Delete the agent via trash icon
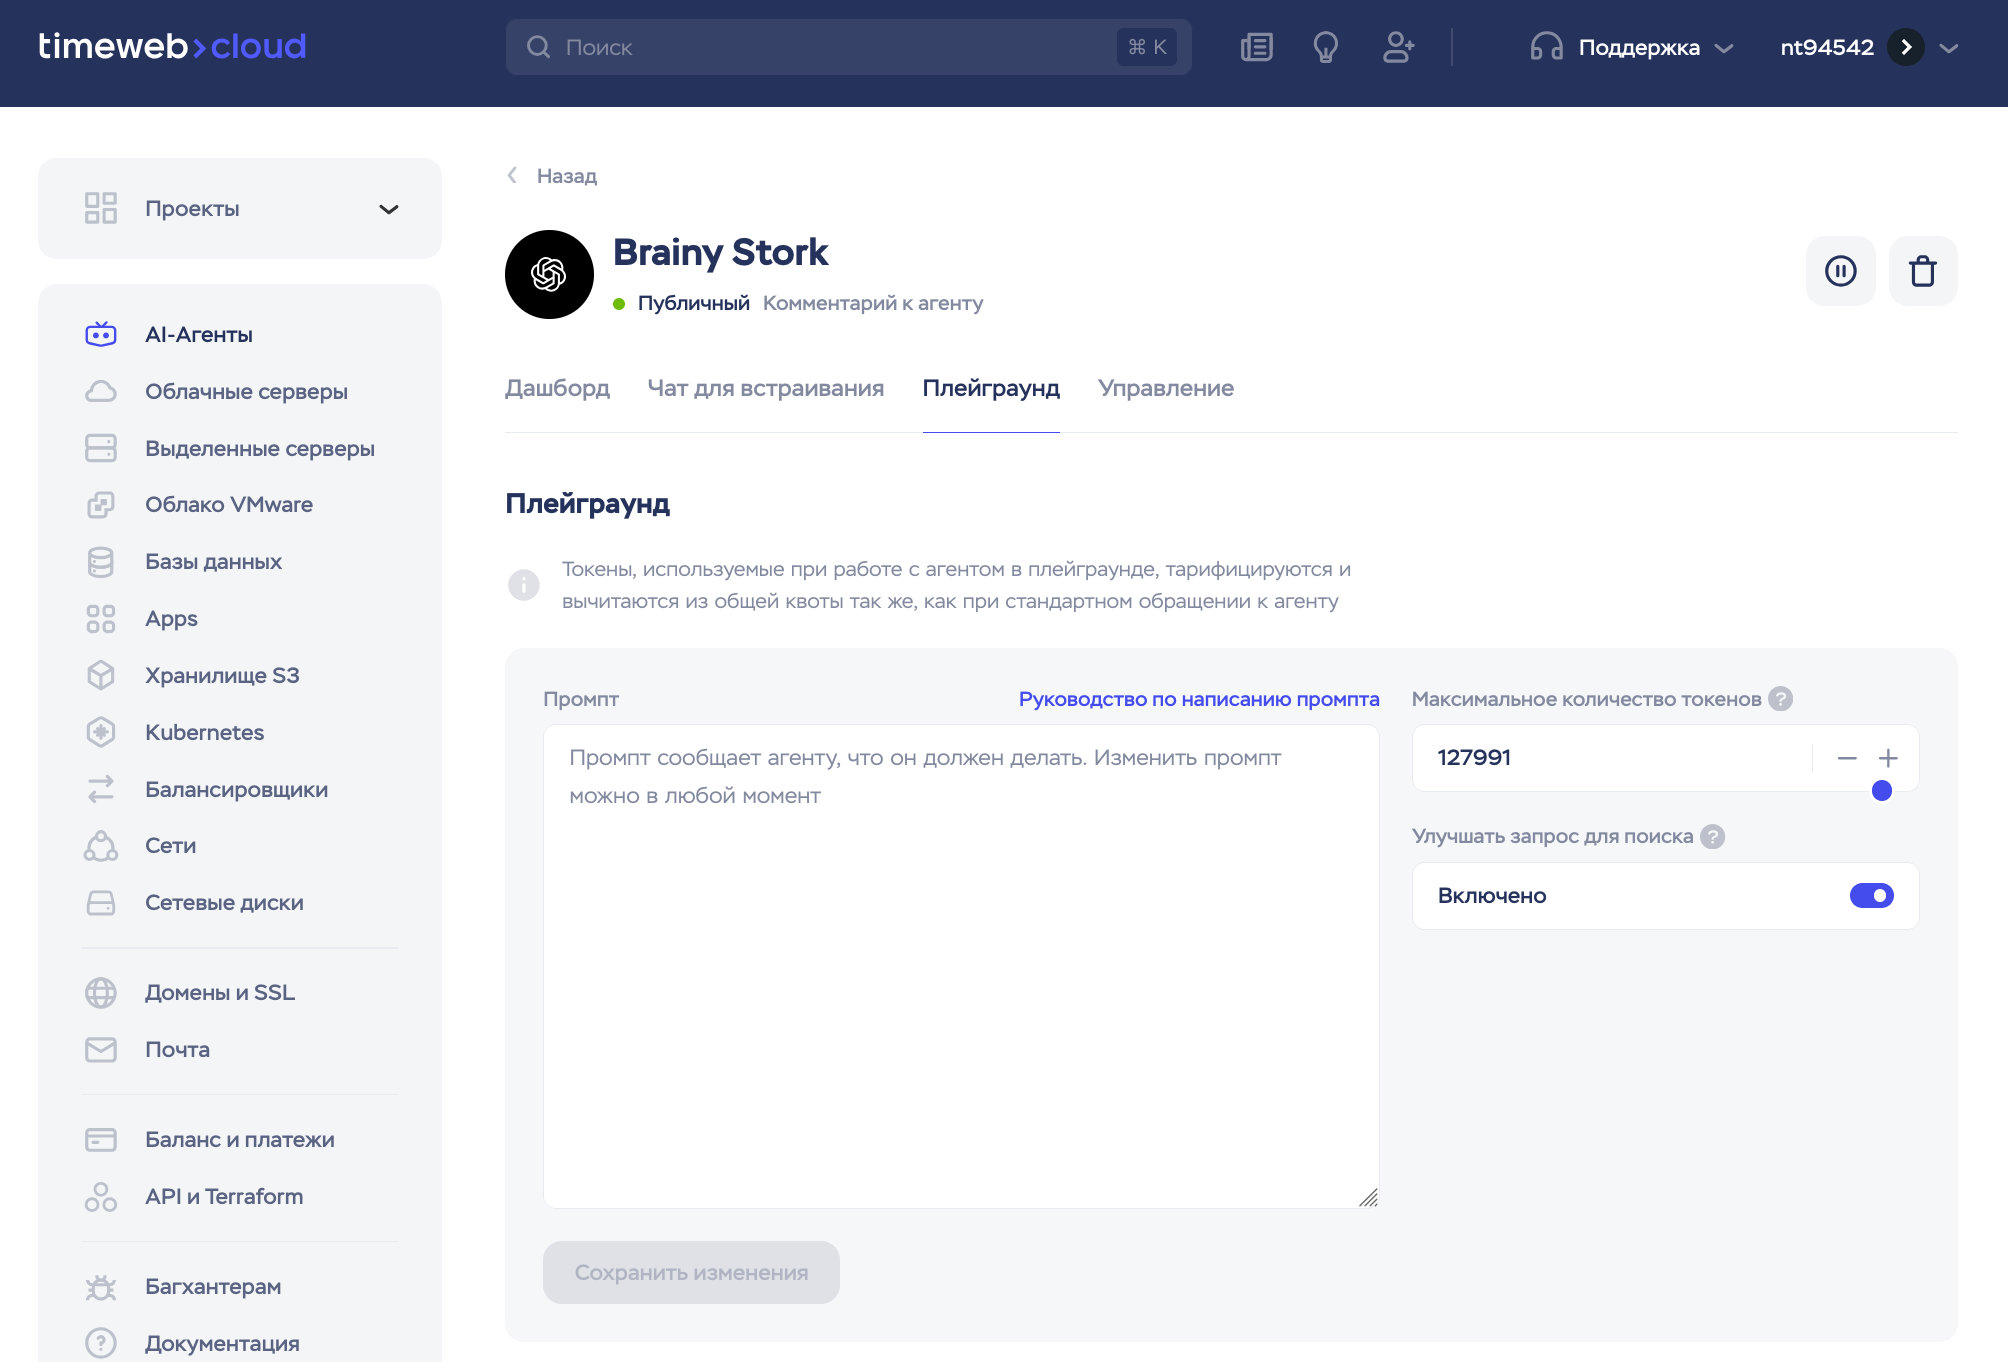This screenshot has width=2008, height=1362. coord(1922,271)
